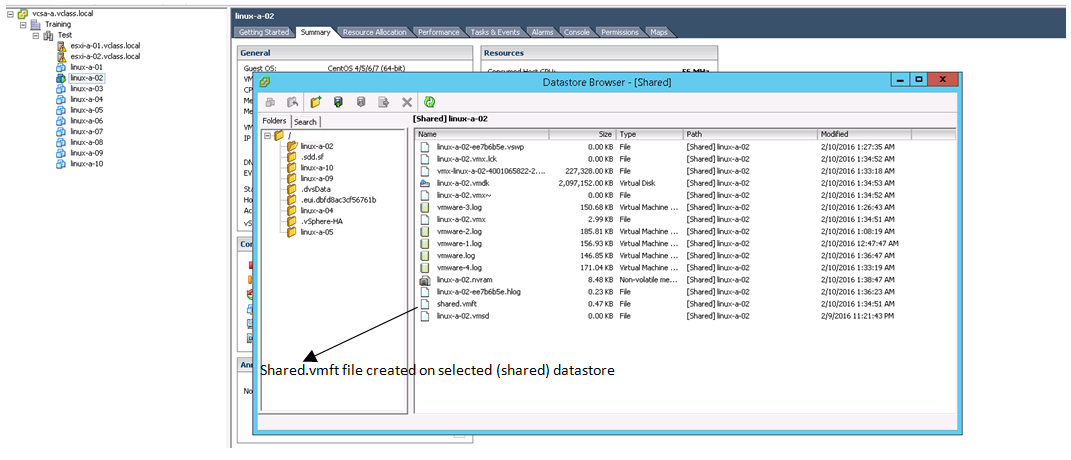Select the Summary tab
Viewport: 1071px width, 460px height.
tap(317, 32)
